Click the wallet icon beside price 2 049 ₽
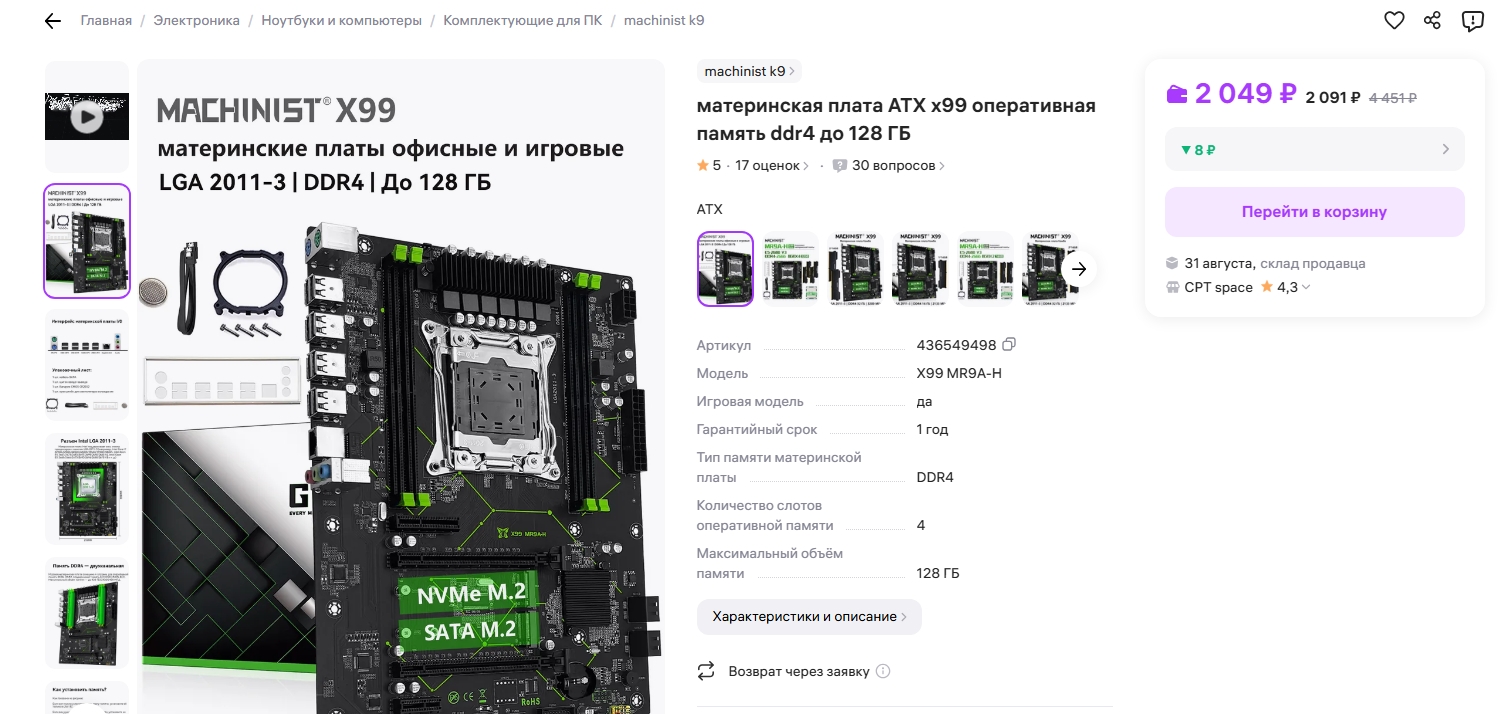 click(1177, 94)
